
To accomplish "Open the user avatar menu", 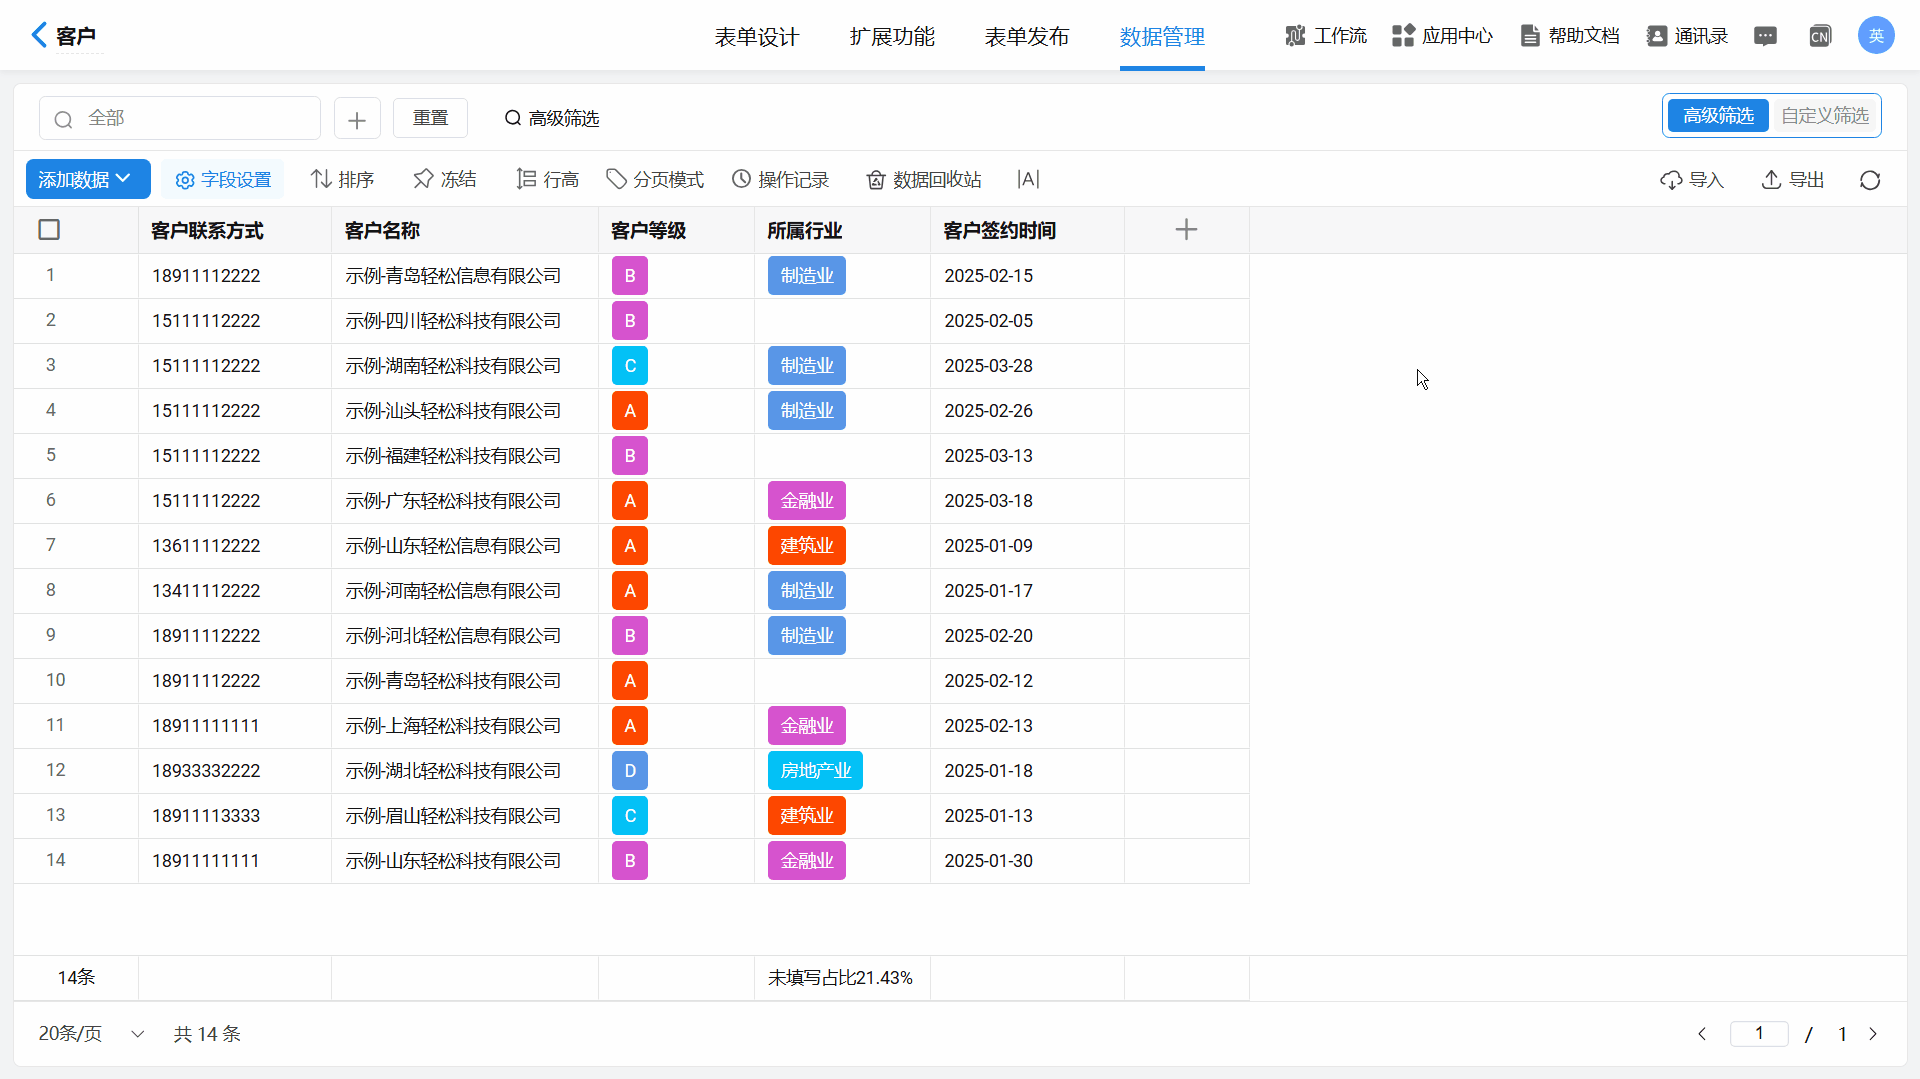I will [1876, 35].
